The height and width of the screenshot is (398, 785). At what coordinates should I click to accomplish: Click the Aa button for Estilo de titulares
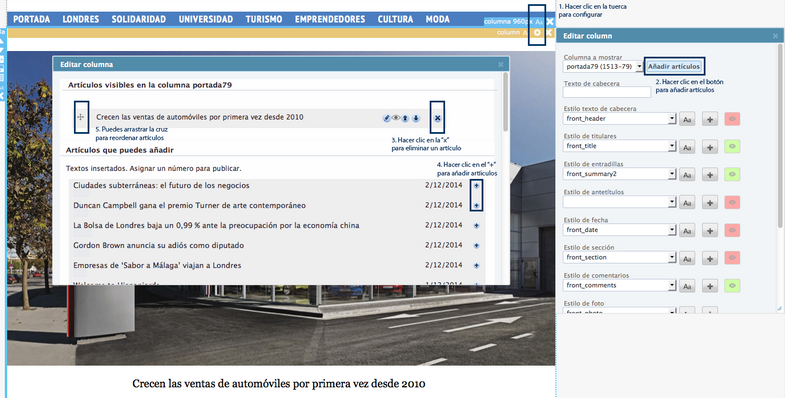tap(687, 147)
